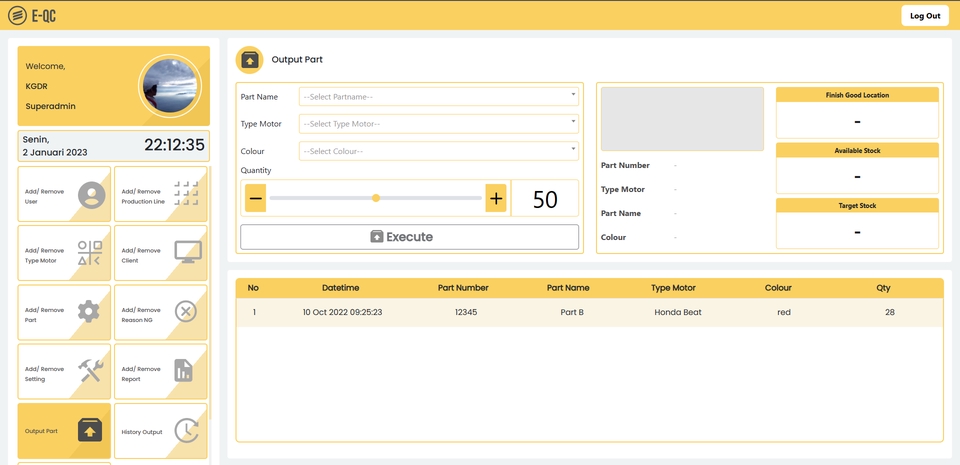The height and width of the screenshot is (465, 960).
Task: Click the E-QC logo icon
Action: [x=17, y=16]
